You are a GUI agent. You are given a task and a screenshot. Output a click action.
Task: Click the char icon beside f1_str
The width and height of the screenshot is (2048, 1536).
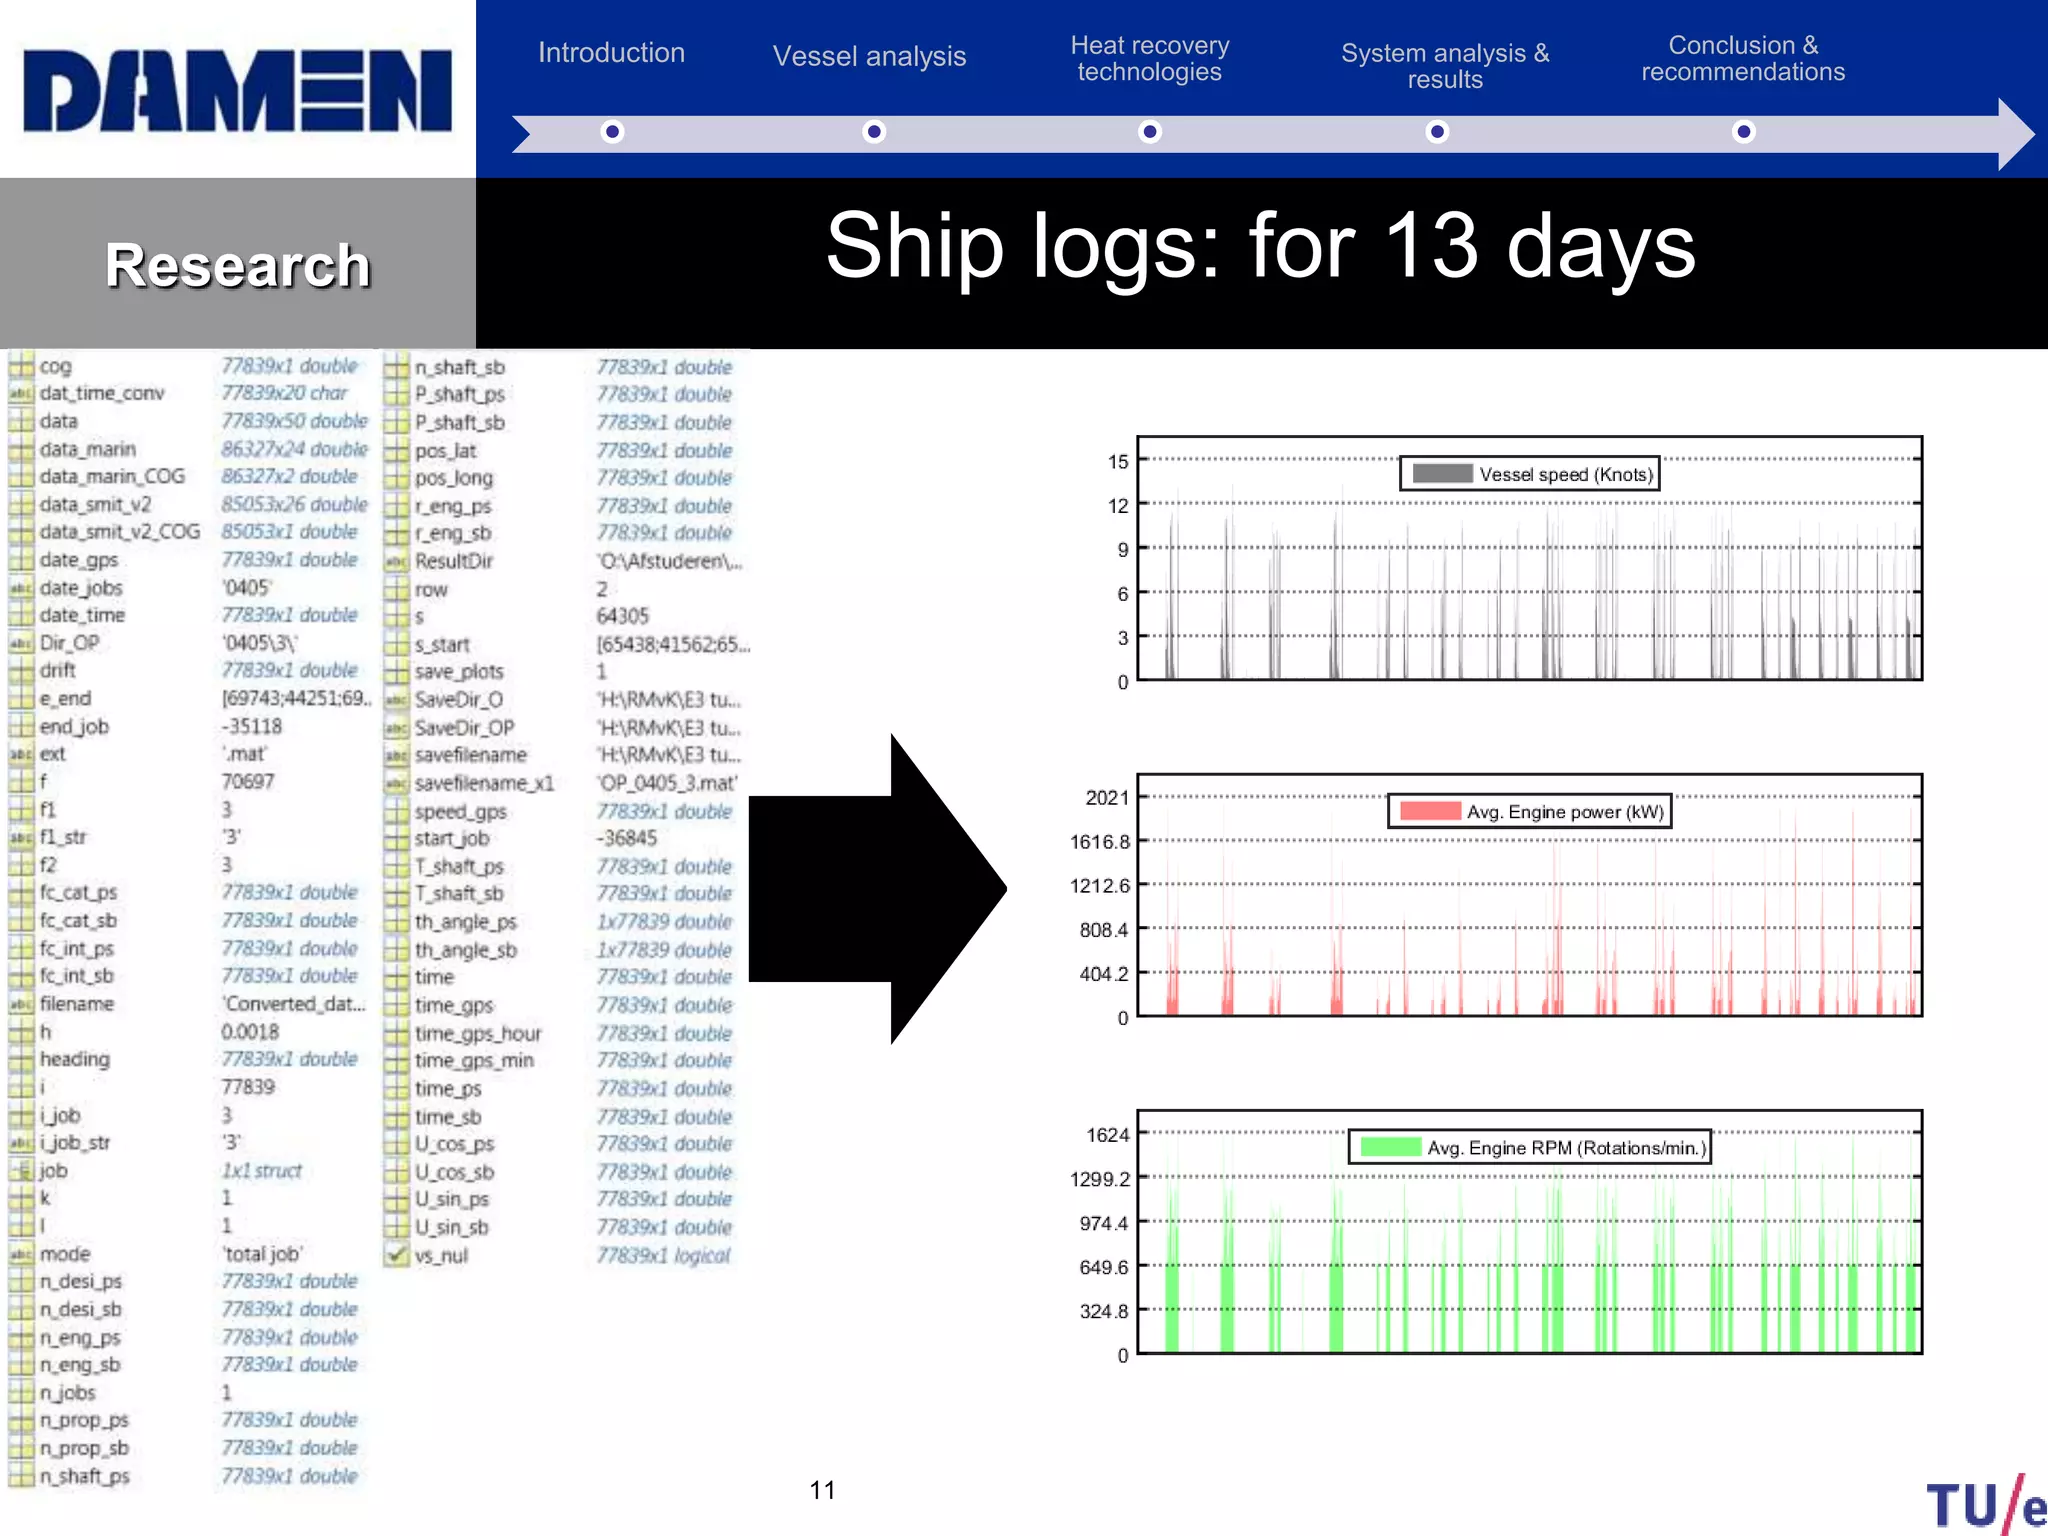point(21,837)
